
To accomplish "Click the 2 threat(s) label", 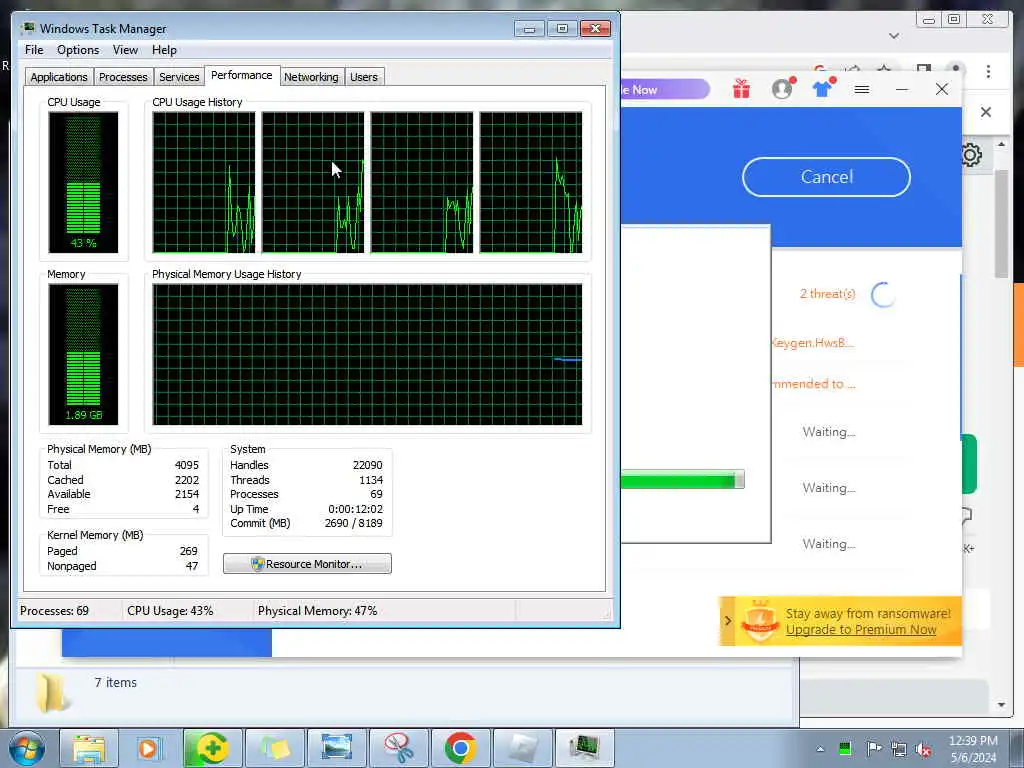I will click(x=827, y=294).
